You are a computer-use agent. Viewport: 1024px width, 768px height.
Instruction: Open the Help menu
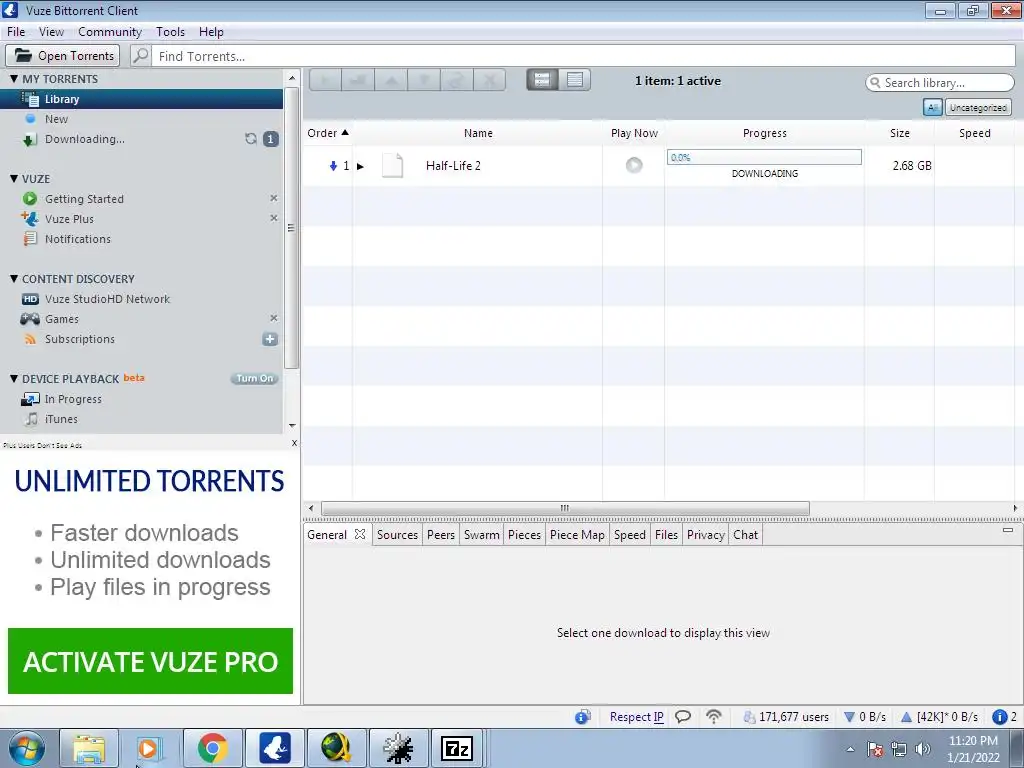[x=211, y=32]
